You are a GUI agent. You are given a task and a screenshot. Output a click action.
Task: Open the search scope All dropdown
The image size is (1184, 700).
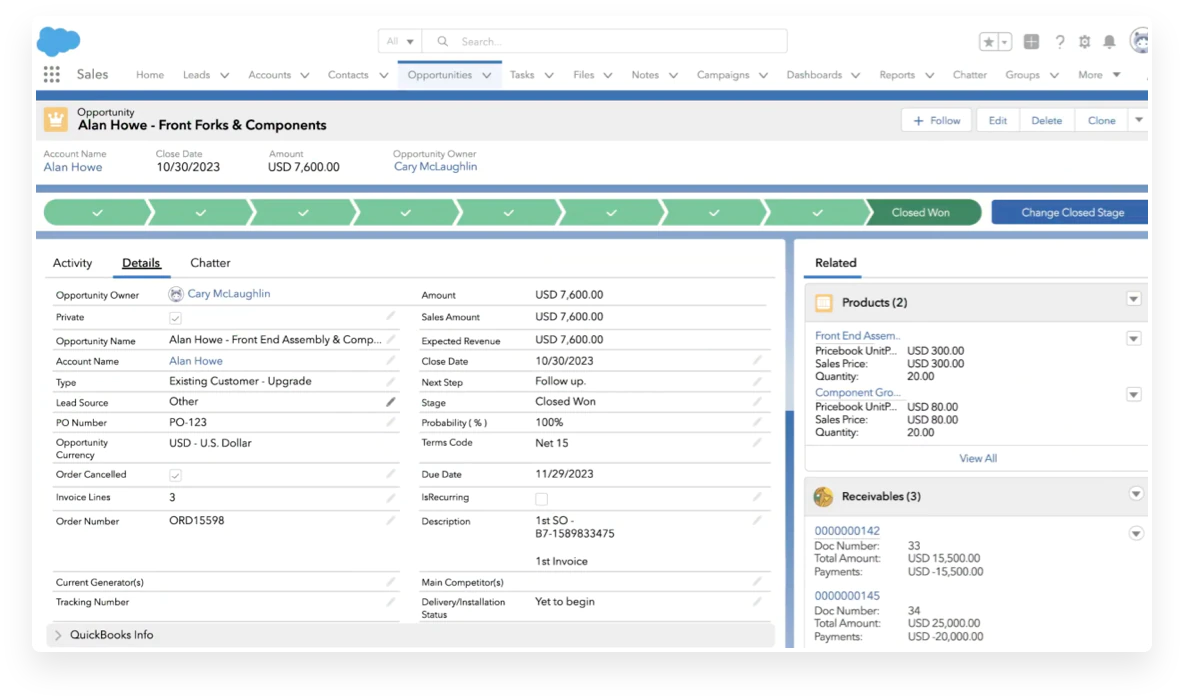point(400,42)
